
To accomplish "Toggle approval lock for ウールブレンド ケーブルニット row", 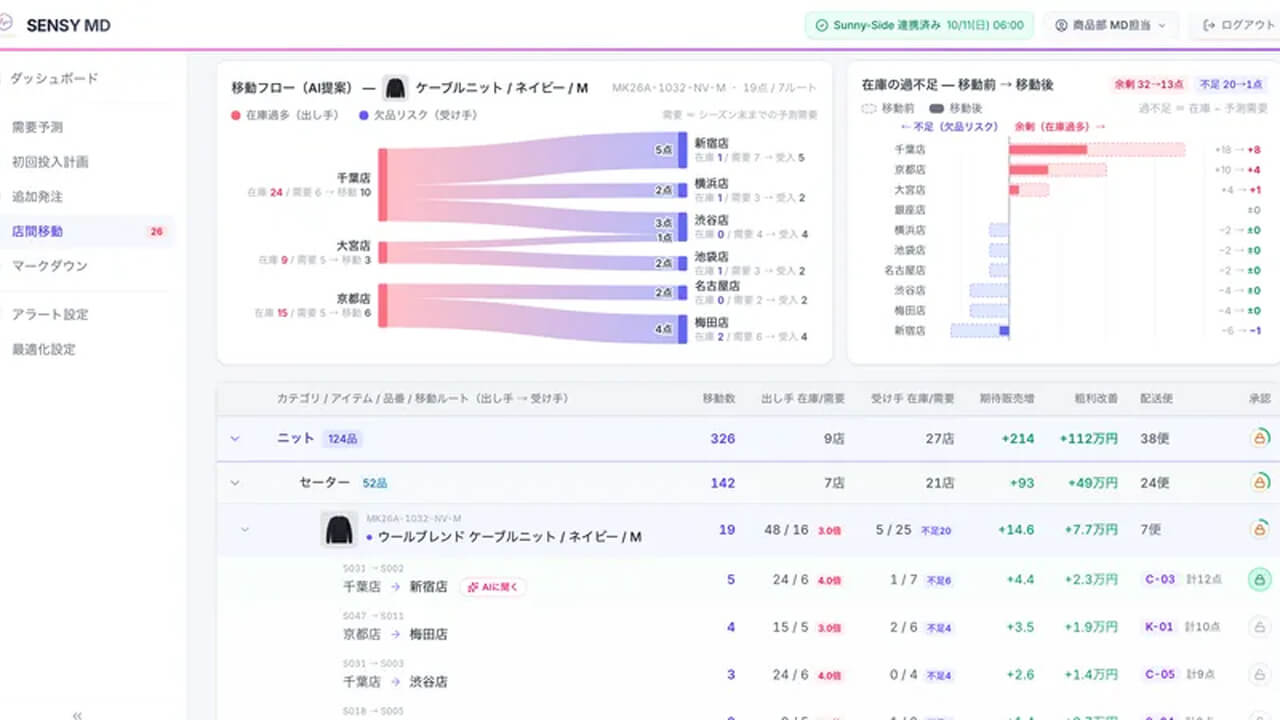I will point(1259,529).
